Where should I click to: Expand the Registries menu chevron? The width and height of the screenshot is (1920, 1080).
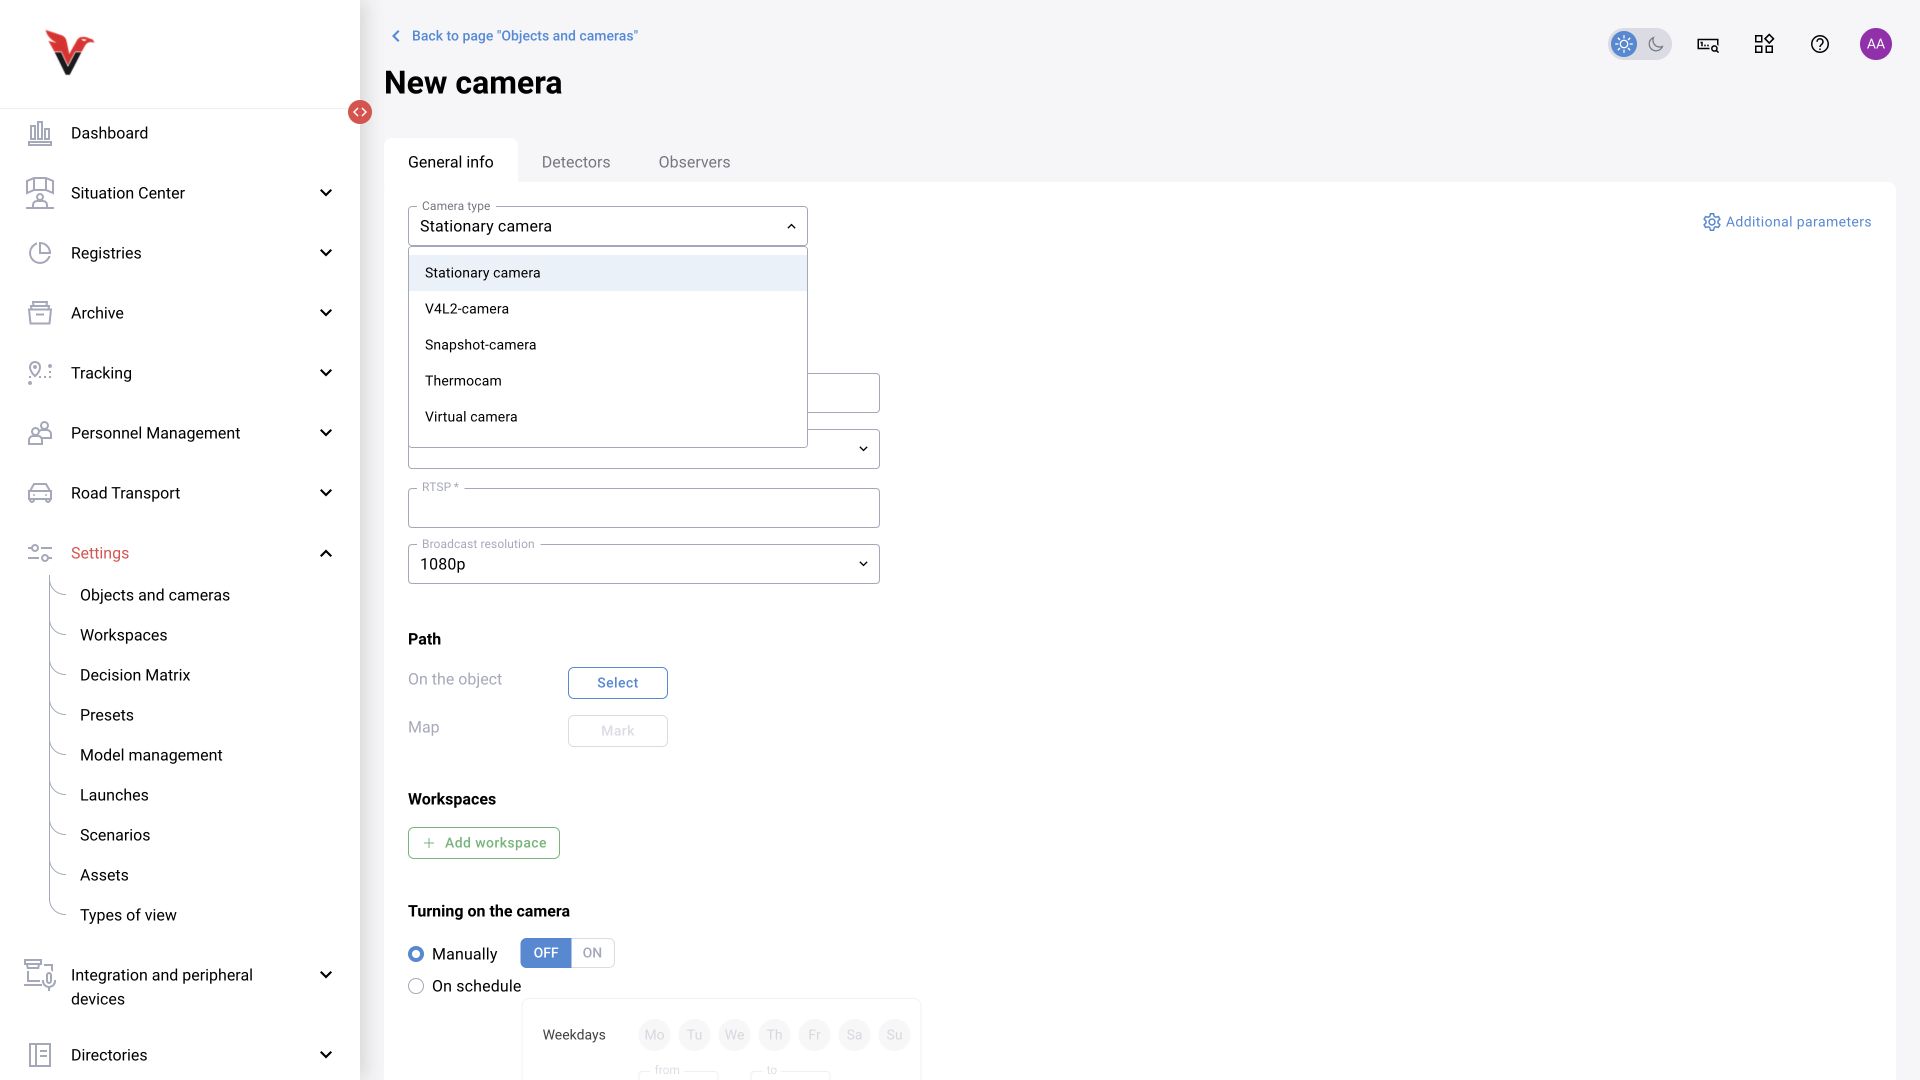[x=326, y=253]
